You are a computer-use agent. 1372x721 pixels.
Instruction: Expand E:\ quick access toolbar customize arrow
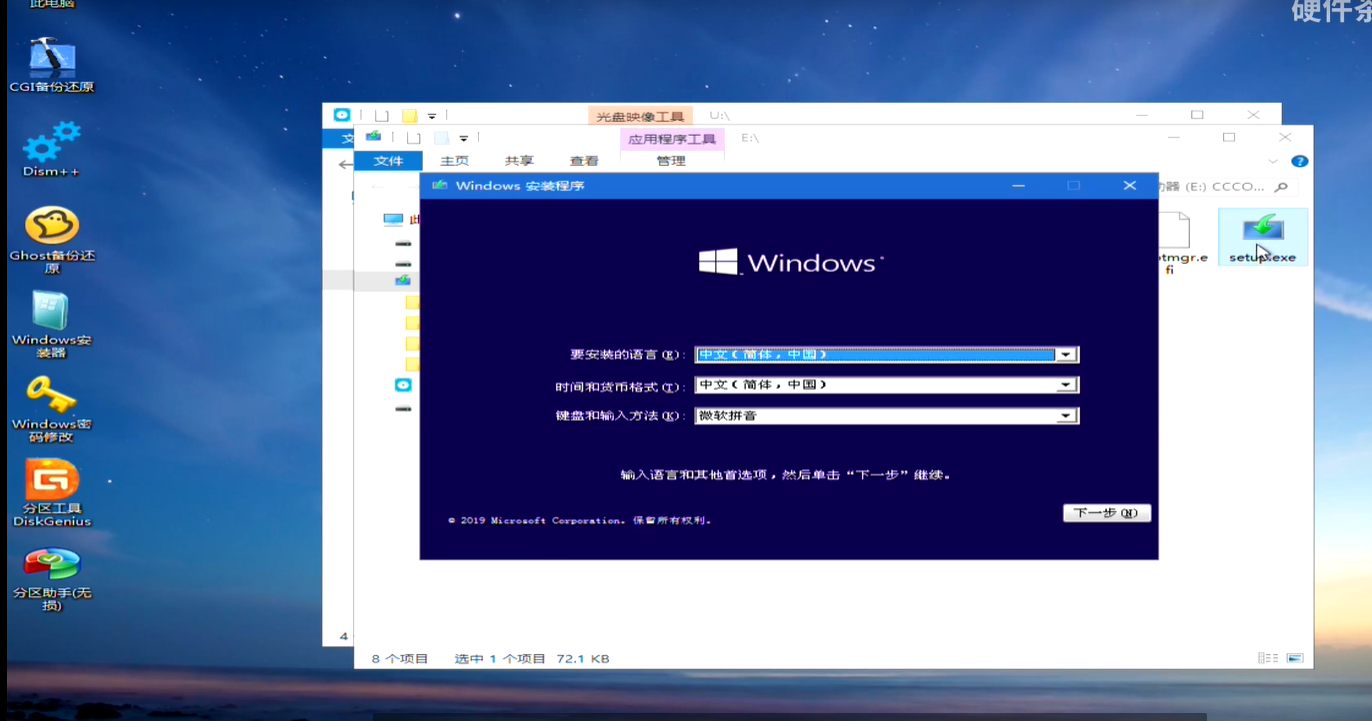point(463,138)
